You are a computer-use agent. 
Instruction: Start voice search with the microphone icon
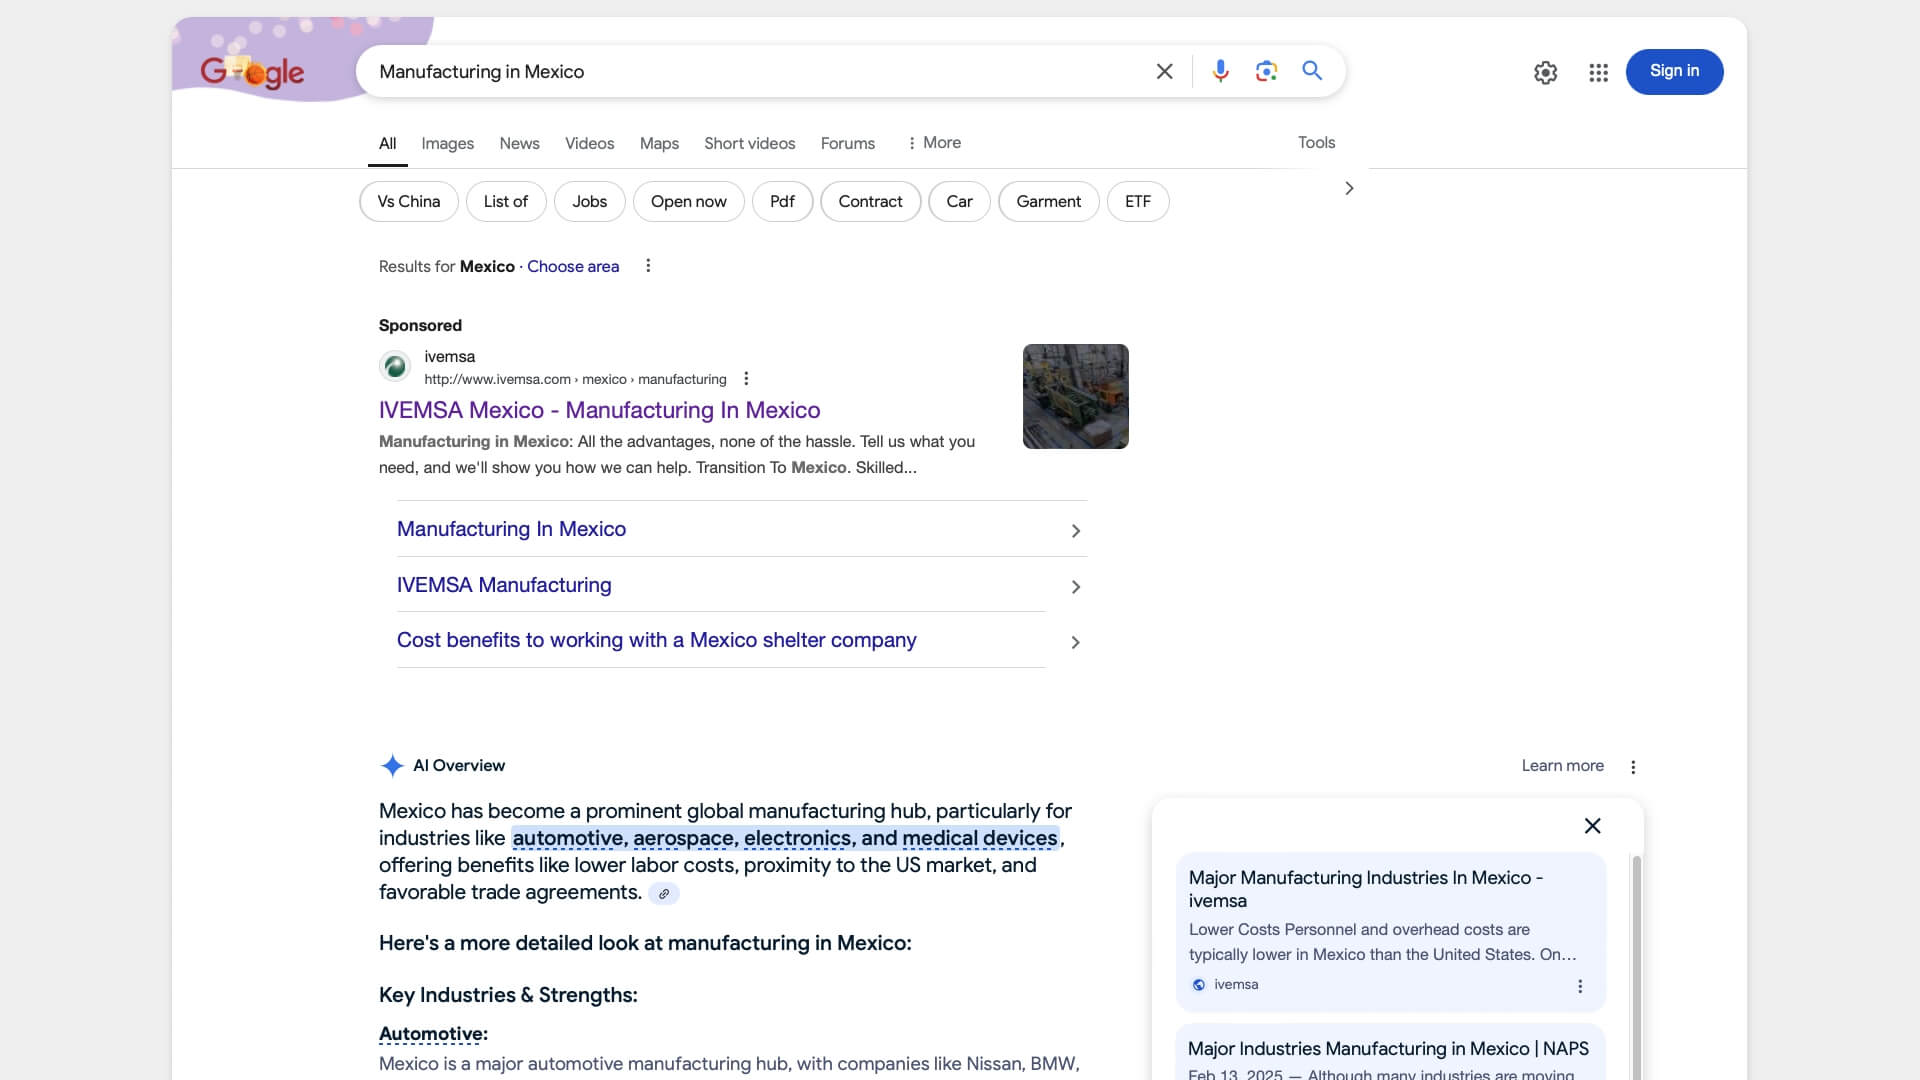[x=1220, y=71]
